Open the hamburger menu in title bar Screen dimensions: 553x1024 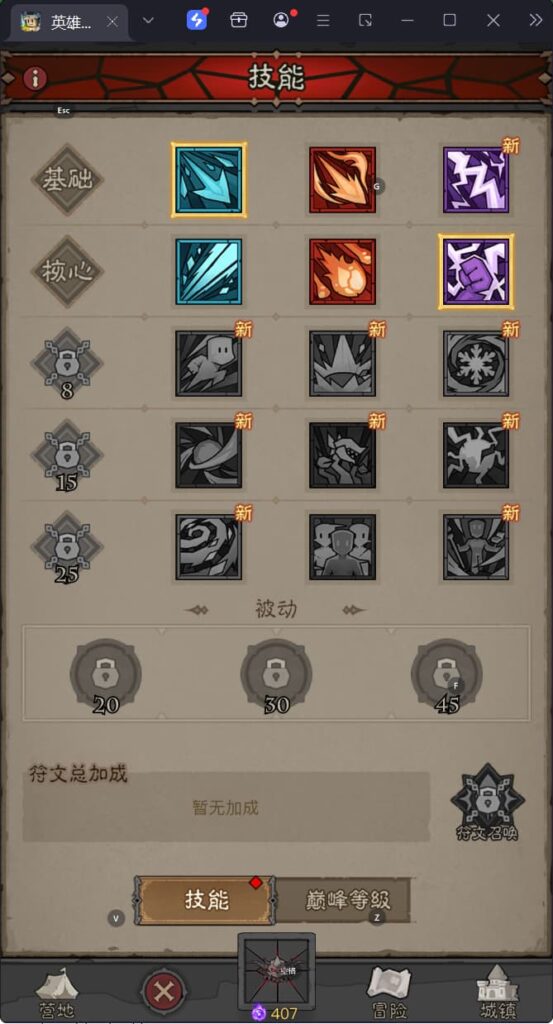[x=323, y=20]
